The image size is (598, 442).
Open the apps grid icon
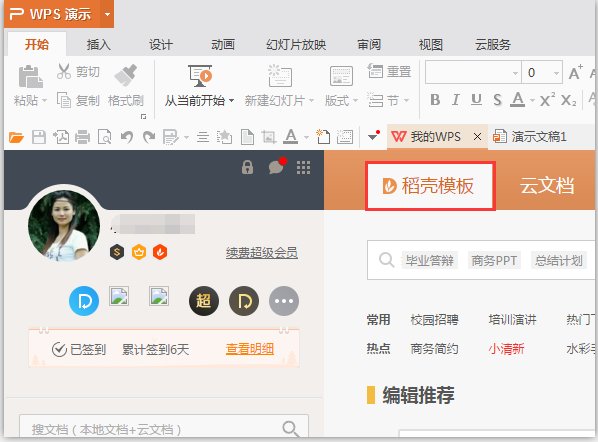[x=304, y=167]
